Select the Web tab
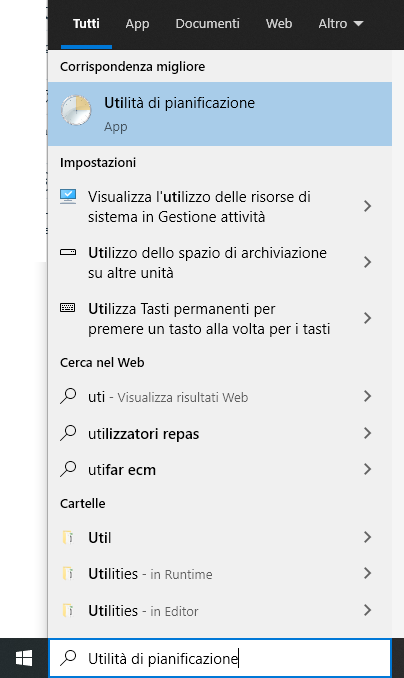The height and width of the screenshot is (678, 404). (279, 23)
